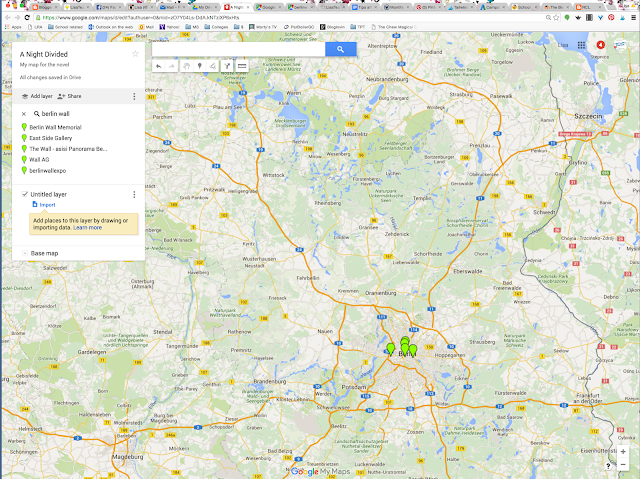Screen dimensions: 640x479
Task: Toggle Untitled layer visibility checkbox
Action: click(25, 194)
